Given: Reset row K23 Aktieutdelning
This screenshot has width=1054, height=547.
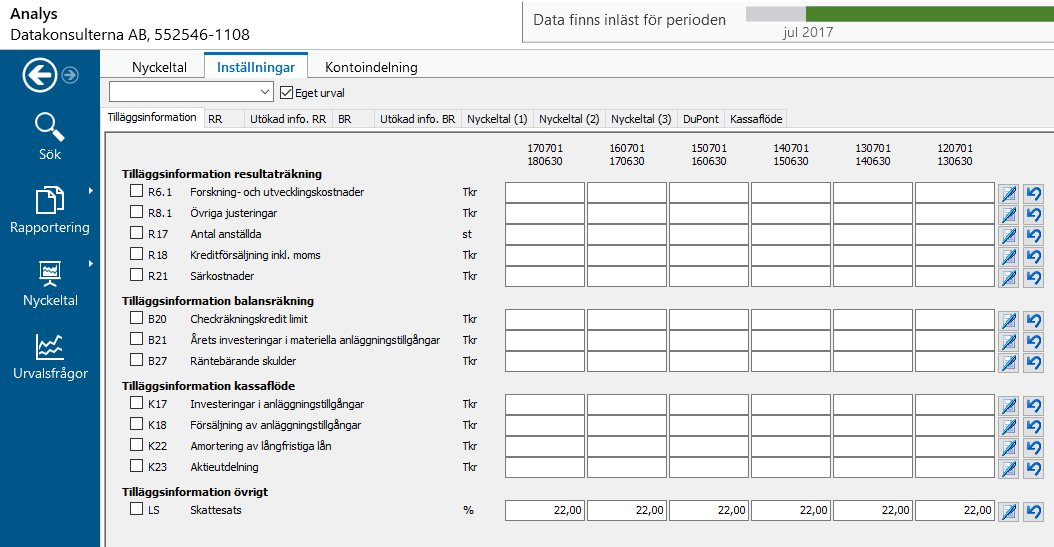Looking at the screenshot, I should click(1034, 468).
